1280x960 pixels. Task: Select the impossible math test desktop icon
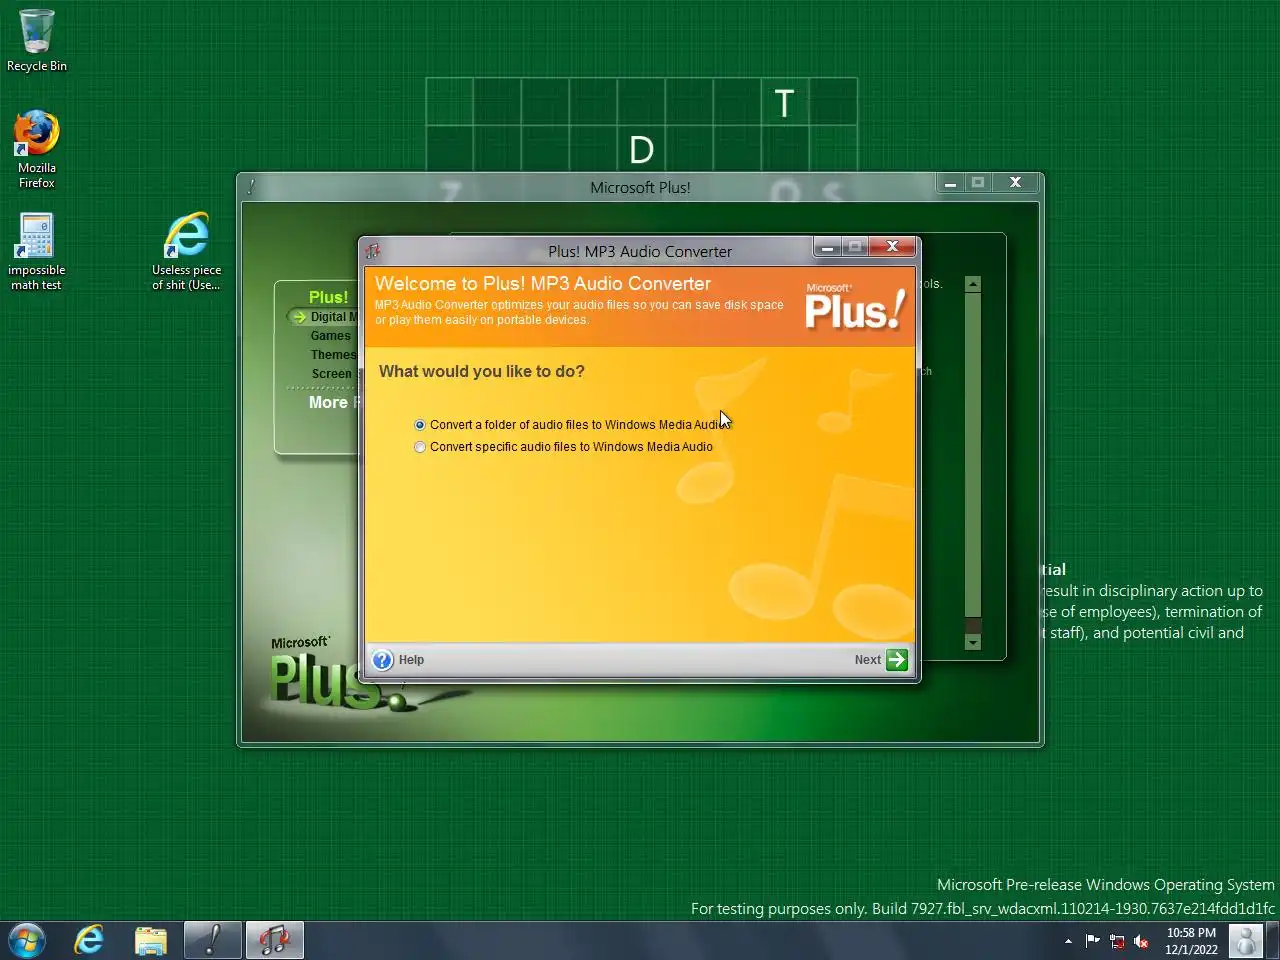point(37,252)
